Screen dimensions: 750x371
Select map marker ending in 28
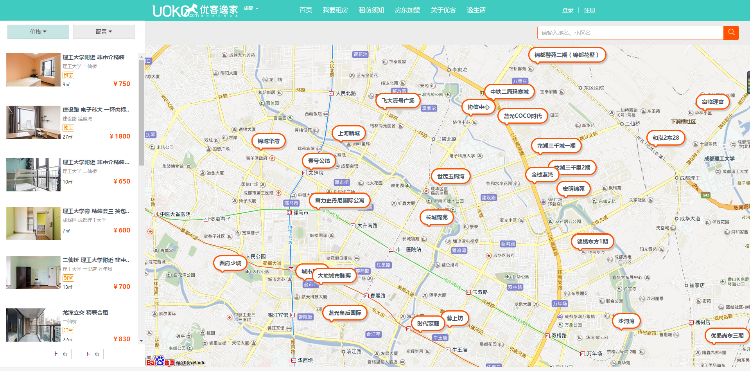point(666,138)
